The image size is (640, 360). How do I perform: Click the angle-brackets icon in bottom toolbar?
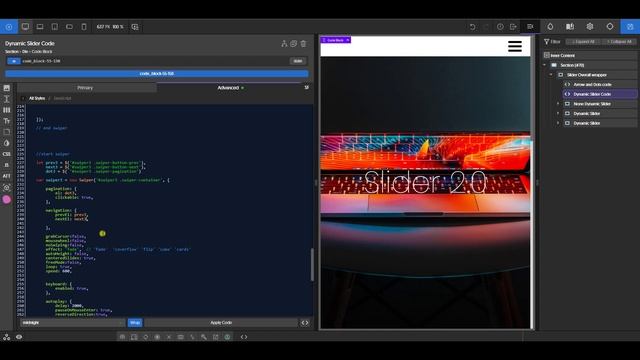coord(244,337)
